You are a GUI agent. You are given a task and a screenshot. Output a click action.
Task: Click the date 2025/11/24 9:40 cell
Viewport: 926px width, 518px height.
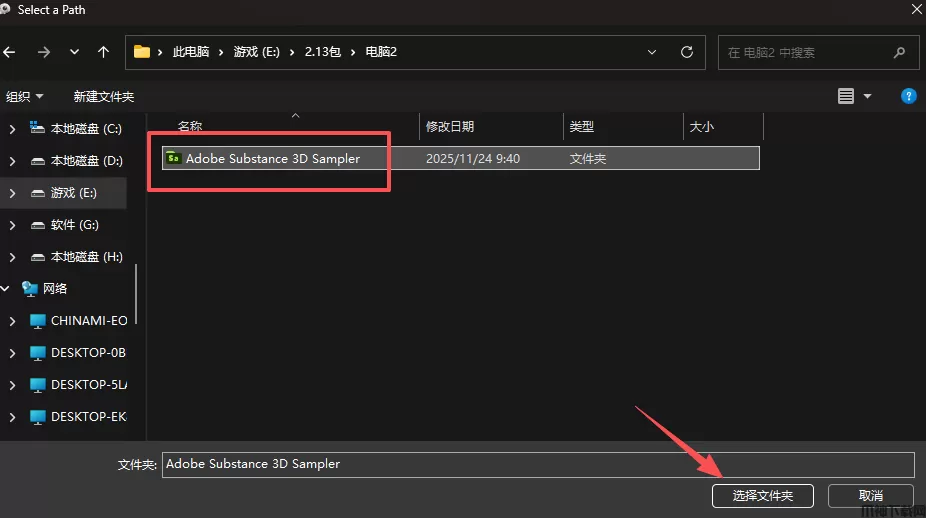[473, 158]
